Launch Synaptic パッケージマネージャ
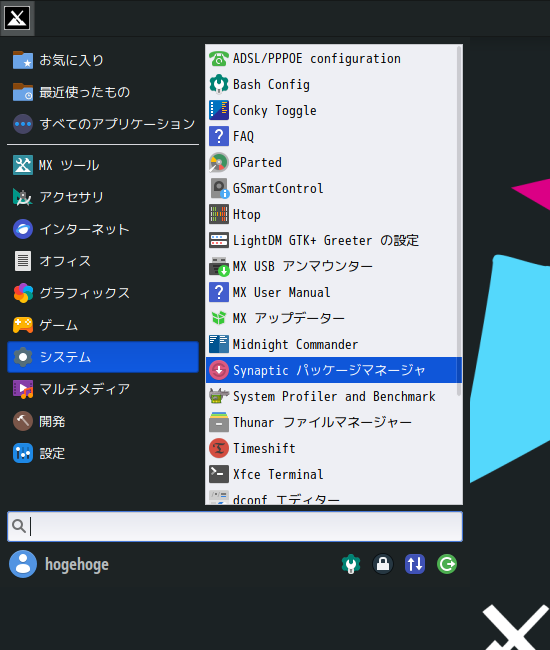Screen dimensions: 550x650 334,370
